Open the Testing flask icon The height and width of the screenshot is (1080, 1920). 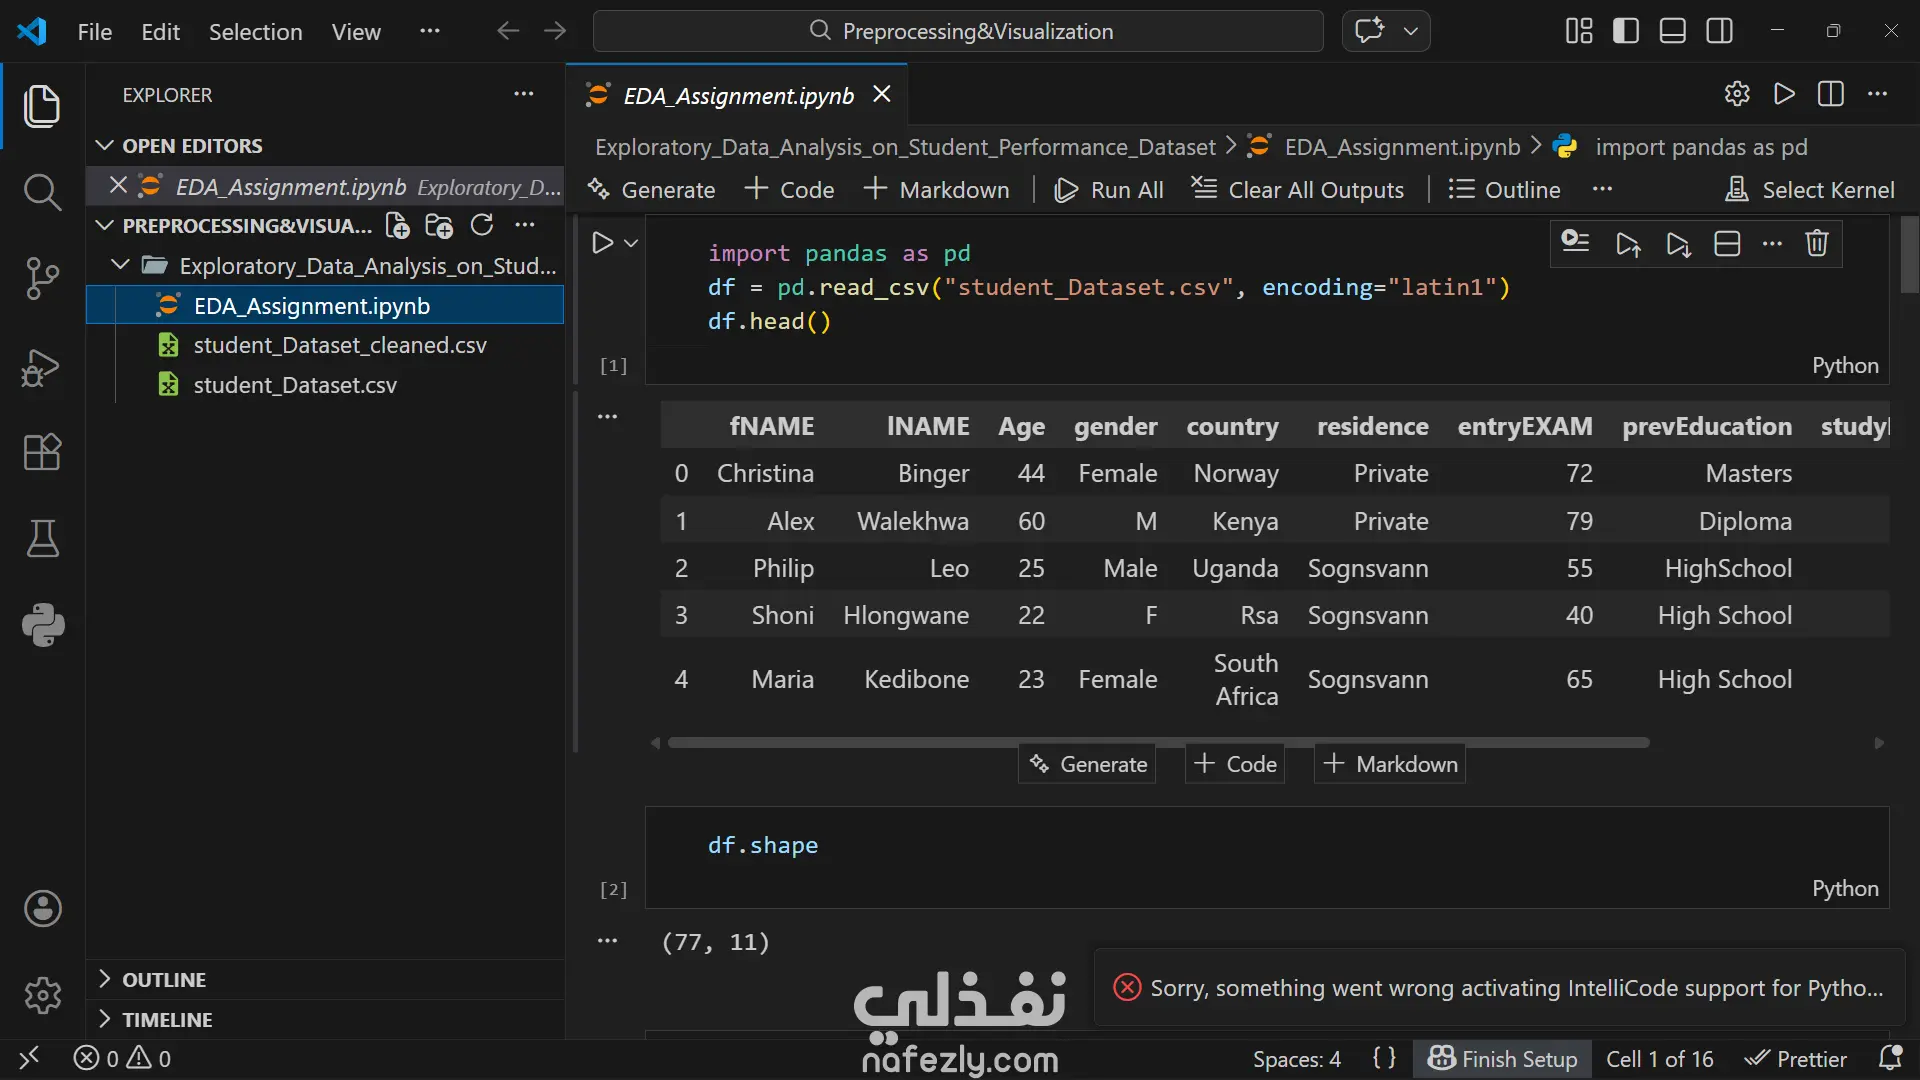tap(42, 539)
